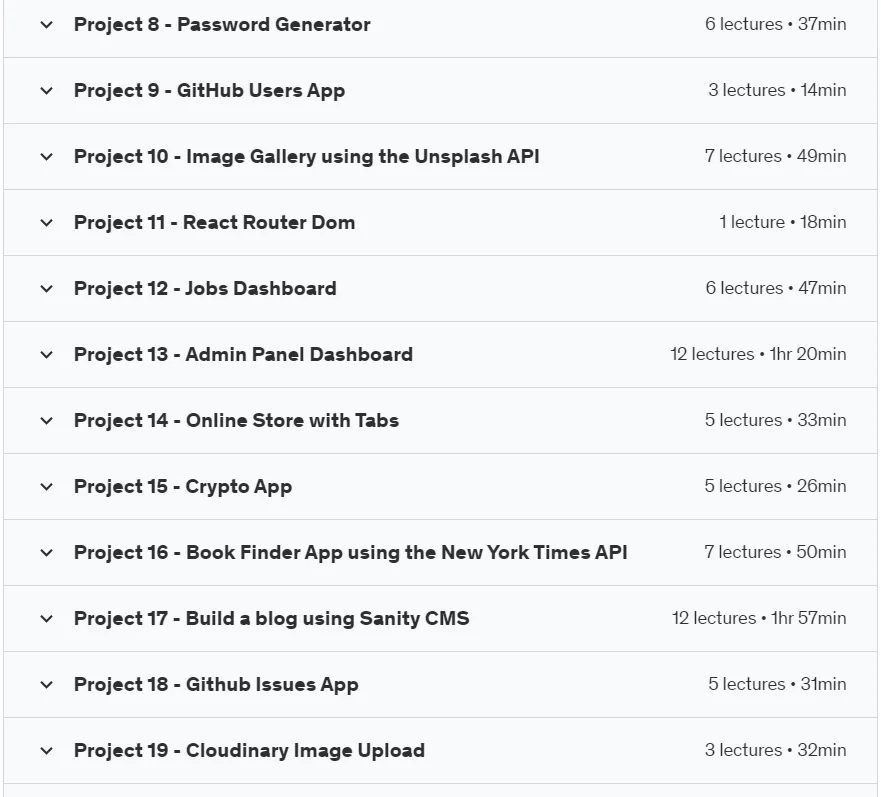
Task: Open the Project 19 - Cloudinary Image Upload title
Action: tap(249, 751)
